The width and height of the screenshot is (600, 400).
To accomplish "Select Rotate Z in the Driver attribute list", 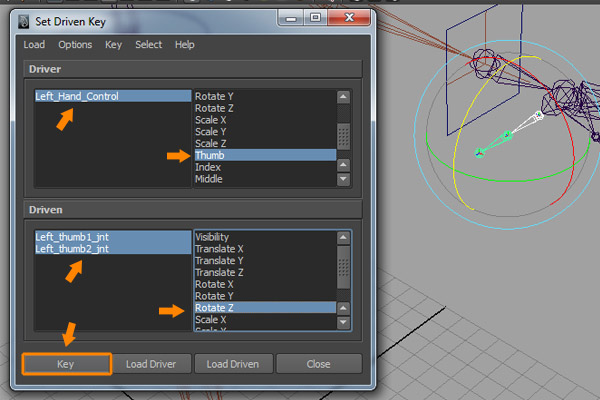I will click(265, 108).
